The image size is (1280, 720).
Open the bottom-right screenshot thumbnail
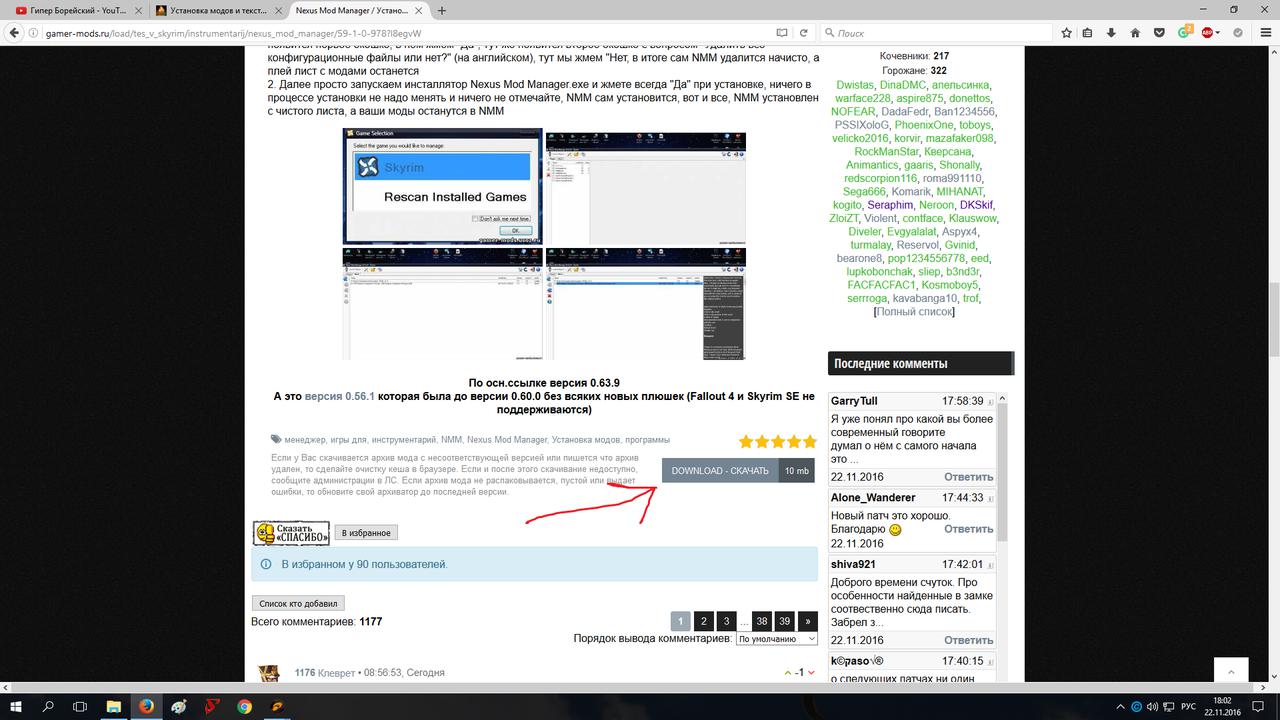pos(646,304)
